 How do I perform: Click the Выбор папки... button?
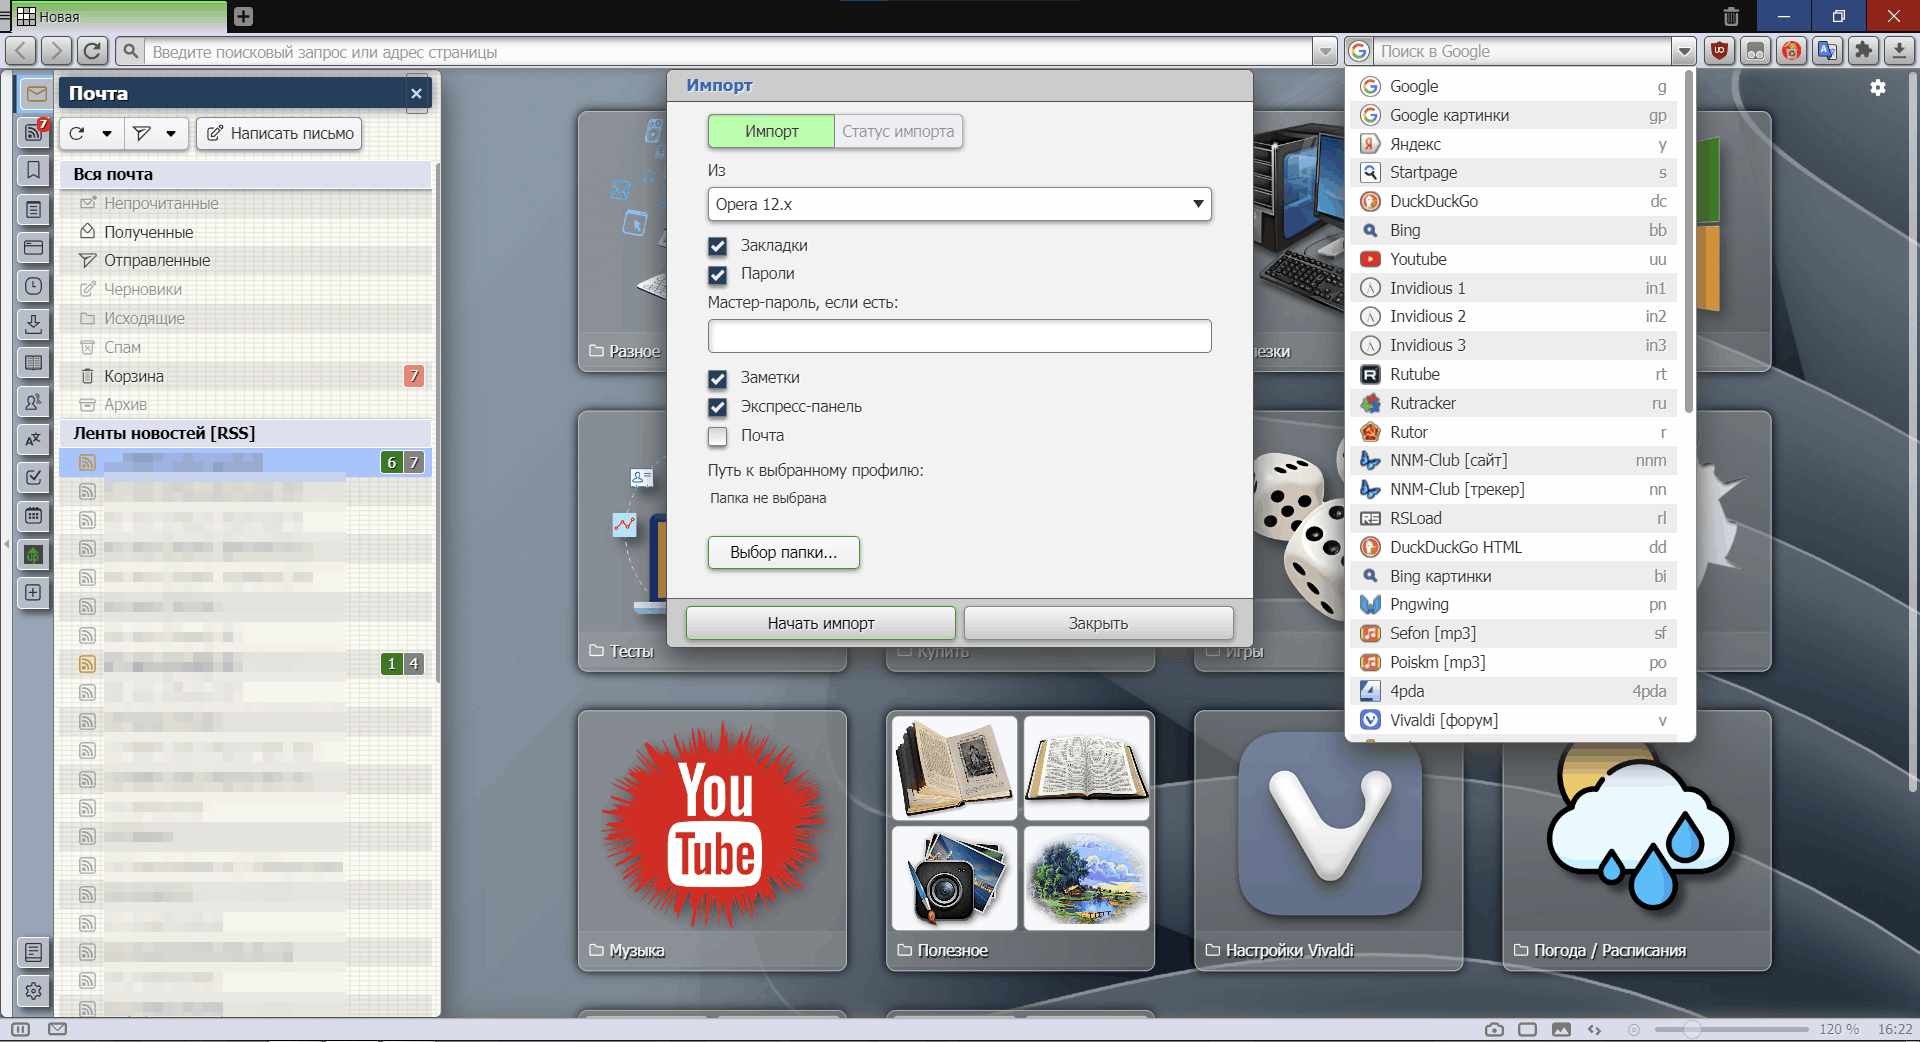(x=783, y=552)
